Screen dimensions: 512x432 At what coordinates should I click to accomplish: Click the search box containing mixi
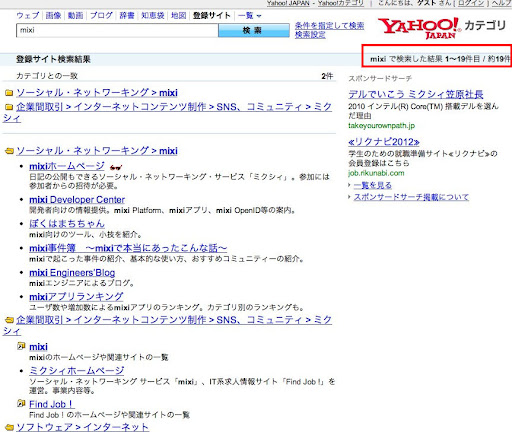click(x=117, y=30)
